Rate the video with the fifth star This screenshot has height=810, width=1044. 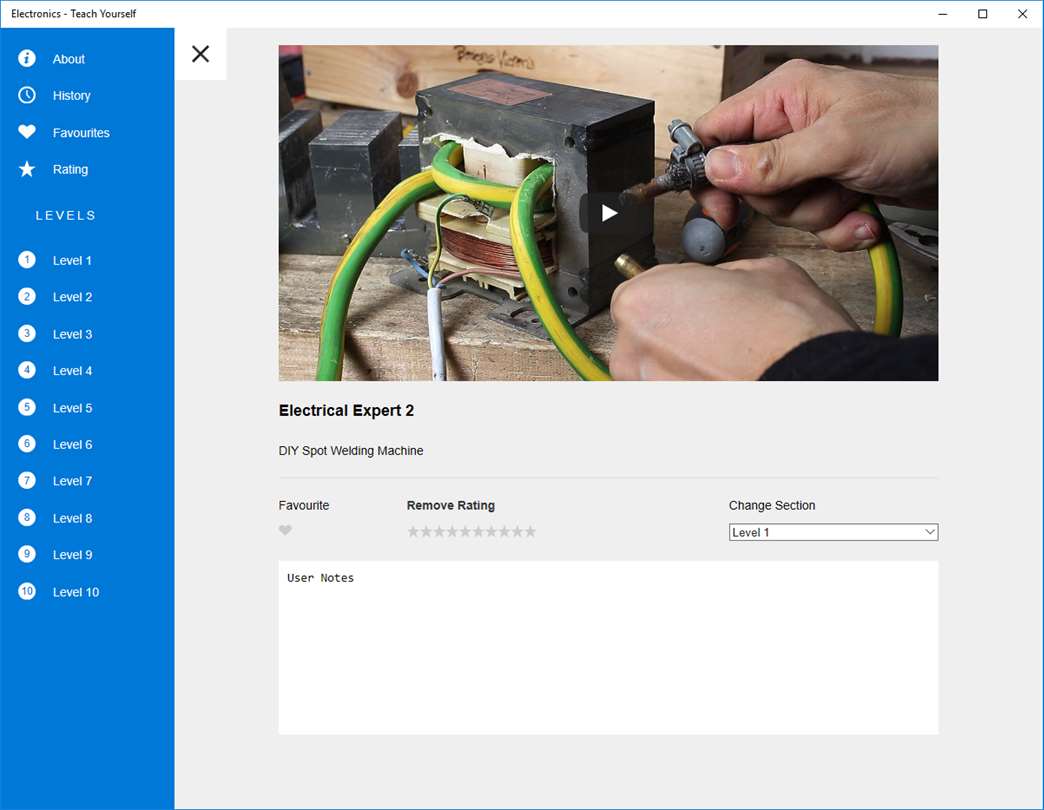[465, 531]
